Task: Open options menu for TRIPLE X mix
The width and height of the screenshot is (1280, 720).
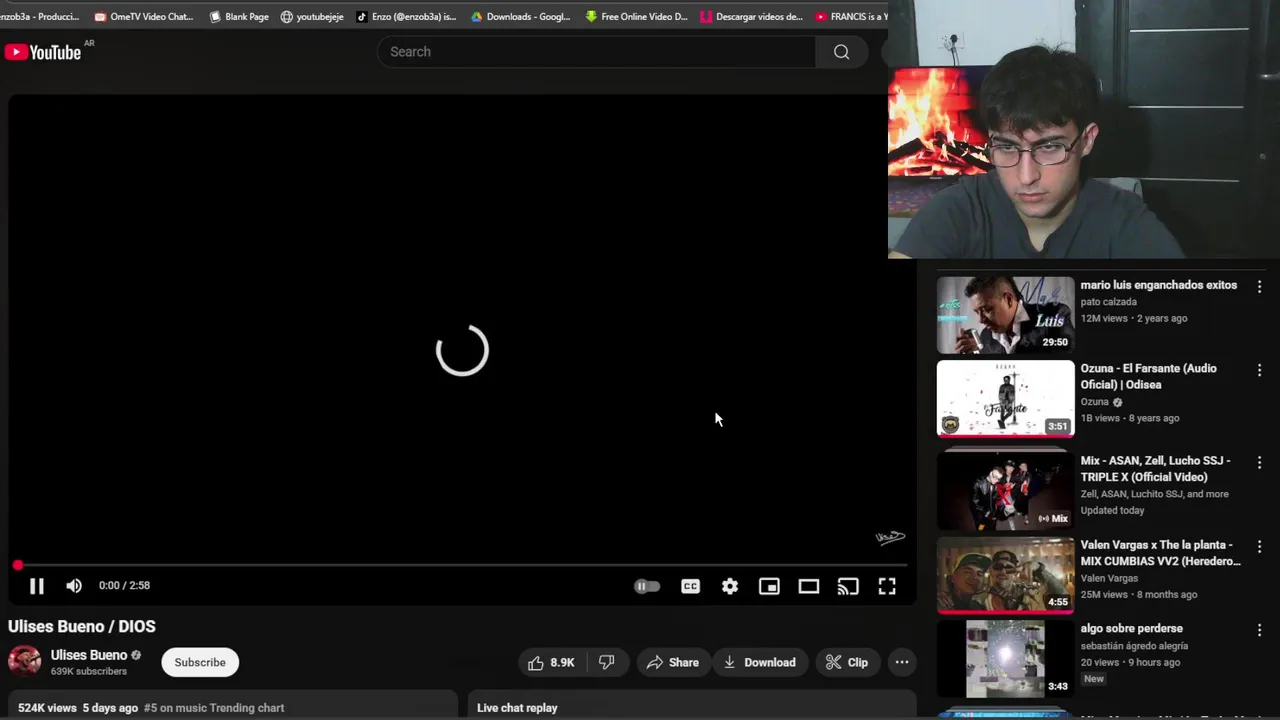Action: coord(1259,462)
